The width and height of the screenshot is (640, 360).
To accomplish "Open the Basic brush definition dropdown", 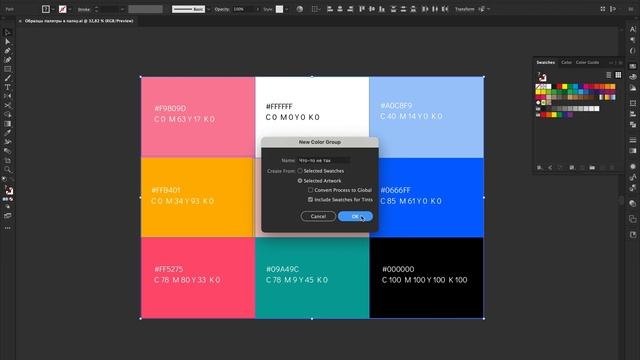I will click(209, 9).
